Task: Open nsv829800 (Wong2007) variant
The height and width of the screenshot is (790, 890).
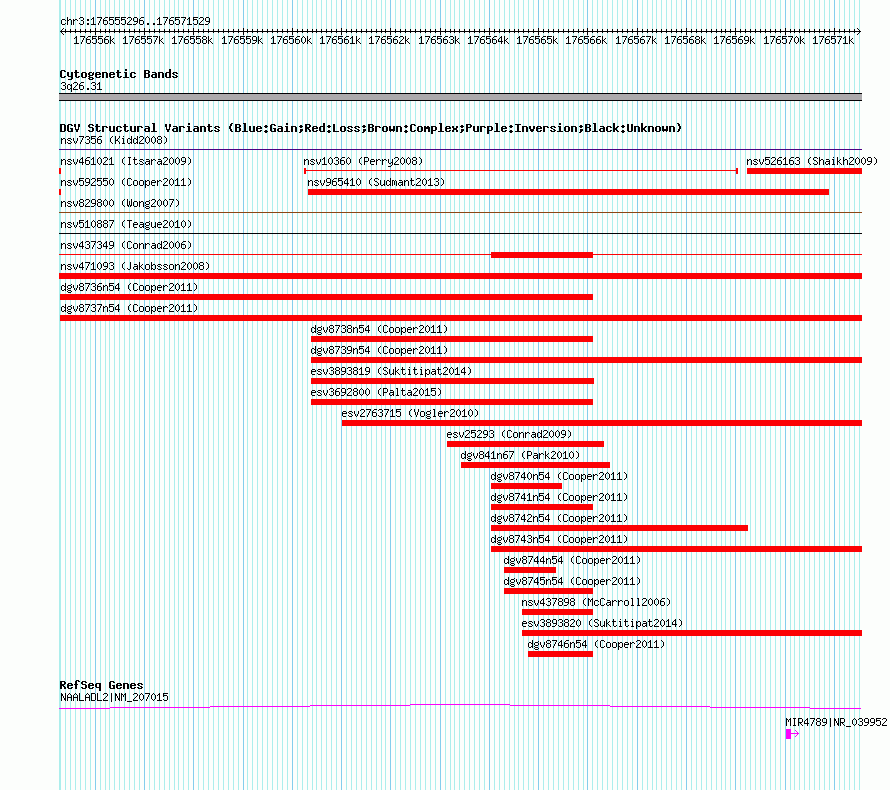Action: pyautogui.click(x=120, y=203)
